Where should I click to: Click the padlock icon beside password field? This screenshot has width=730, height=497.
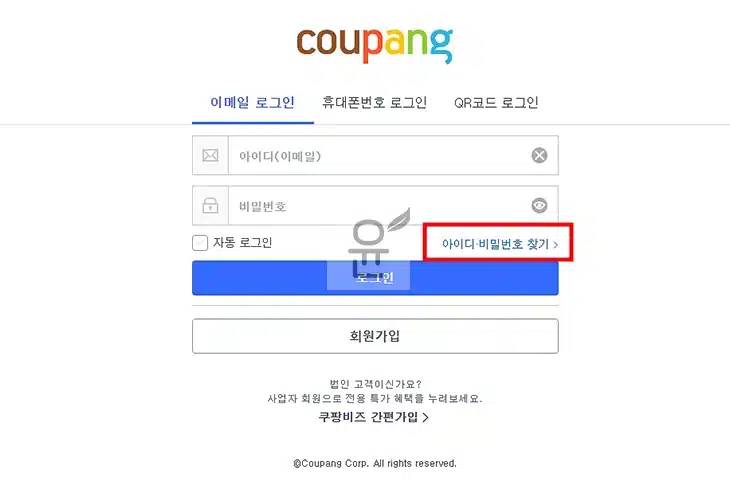click(210, 205)
